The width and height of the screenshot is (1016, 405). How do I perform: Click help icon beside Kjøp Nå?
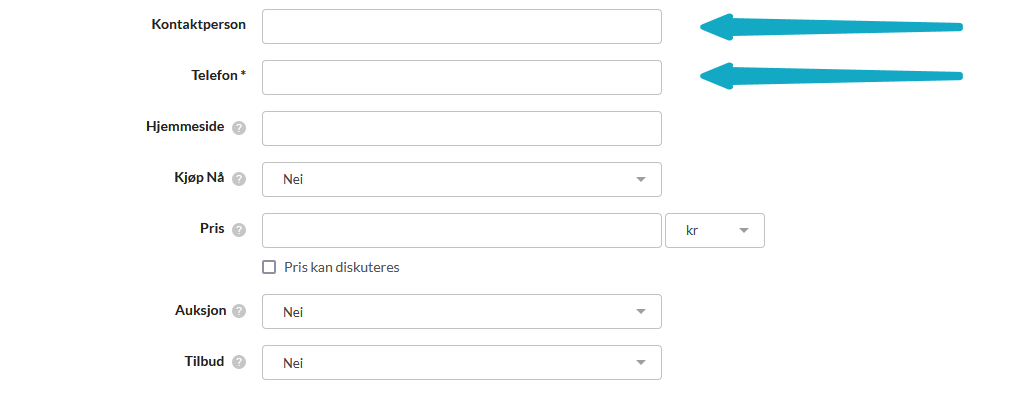click(239, 179)
